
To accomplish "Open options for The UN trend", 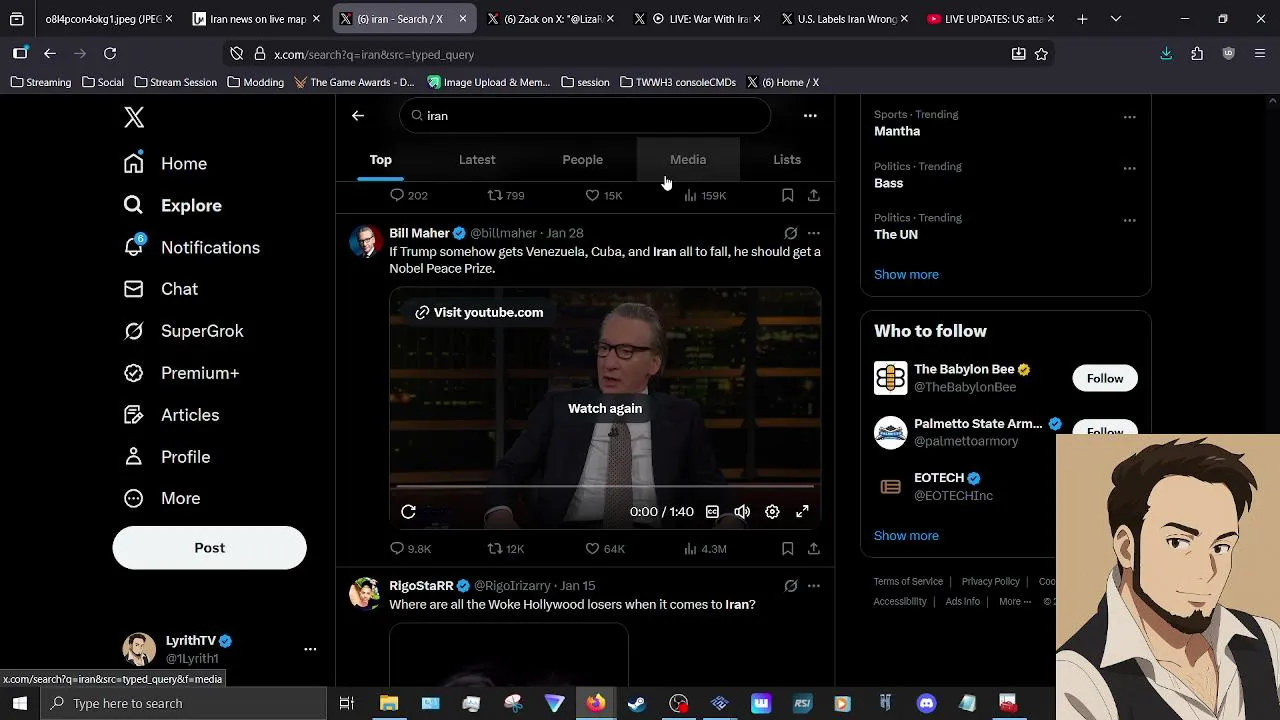I will tap(1130, 220).
